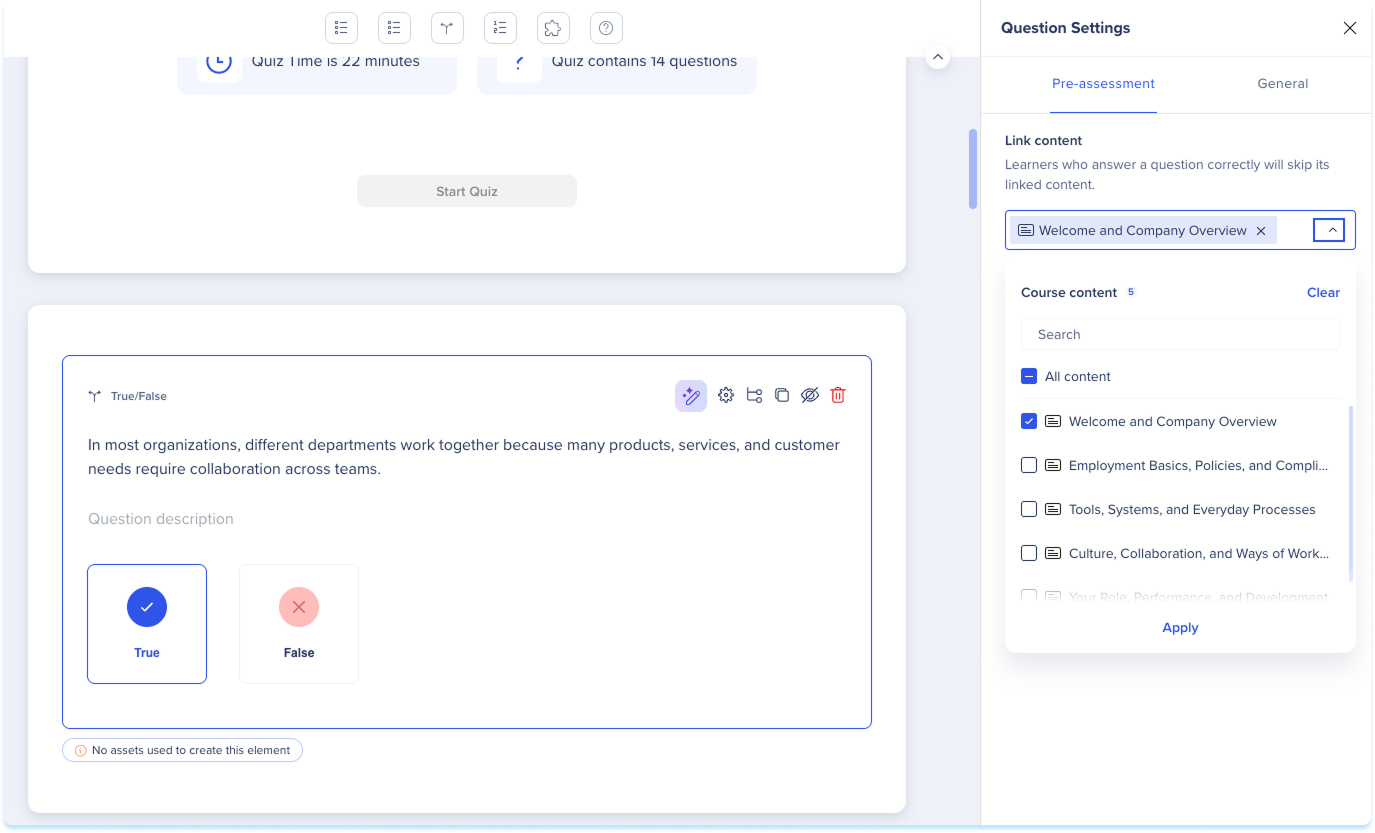Close the Question Settings panel
The image size is (1375, 833).
click(x=1350, y=28)
